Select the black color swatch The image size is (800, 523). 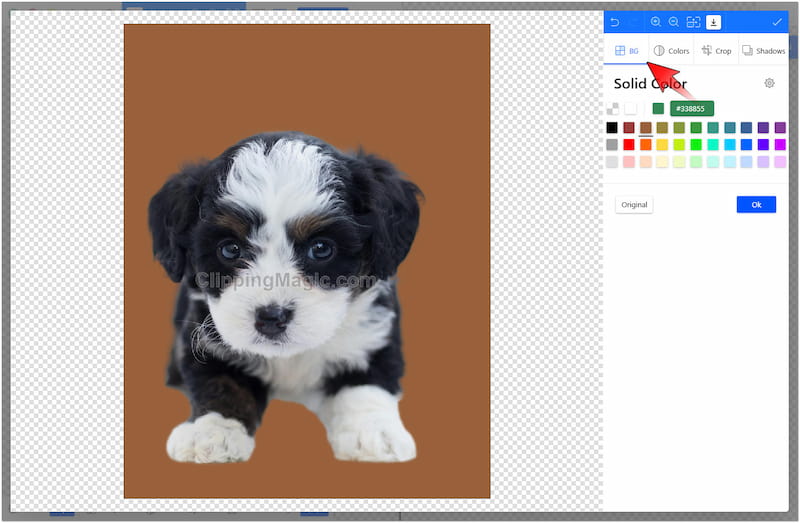[x=612, y=128]
